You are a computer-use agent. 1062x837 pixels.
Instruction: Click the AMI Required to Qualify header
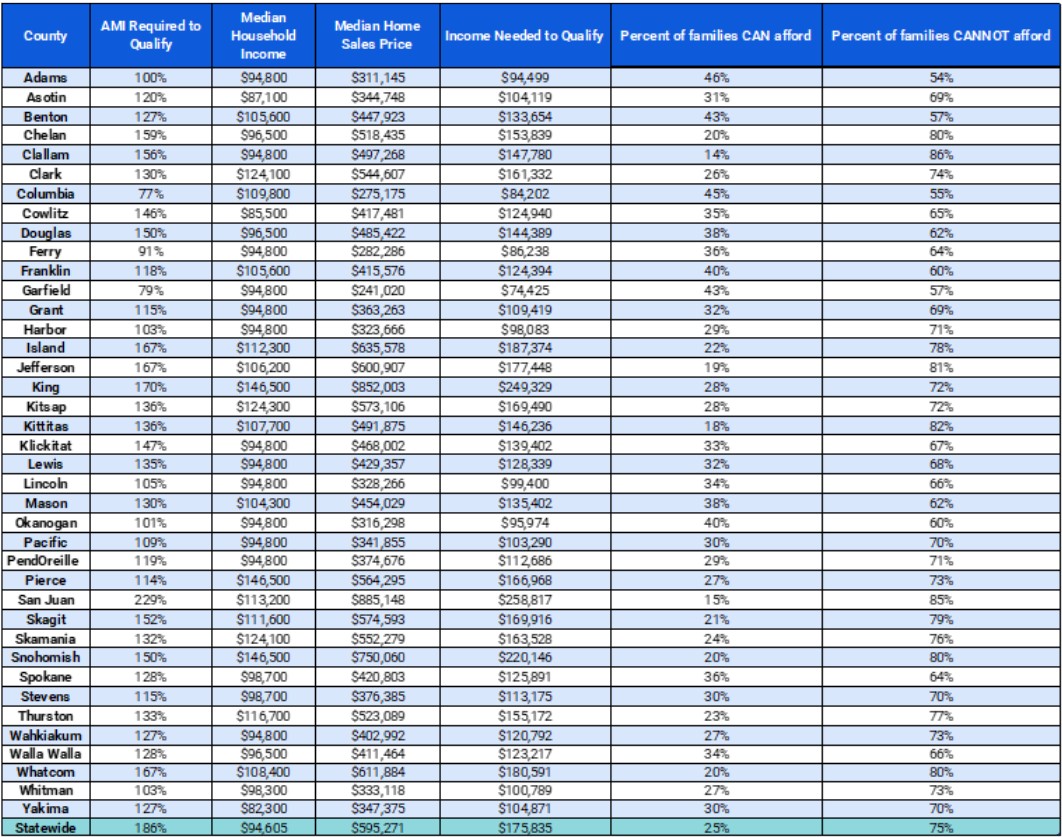coord(150,36)
